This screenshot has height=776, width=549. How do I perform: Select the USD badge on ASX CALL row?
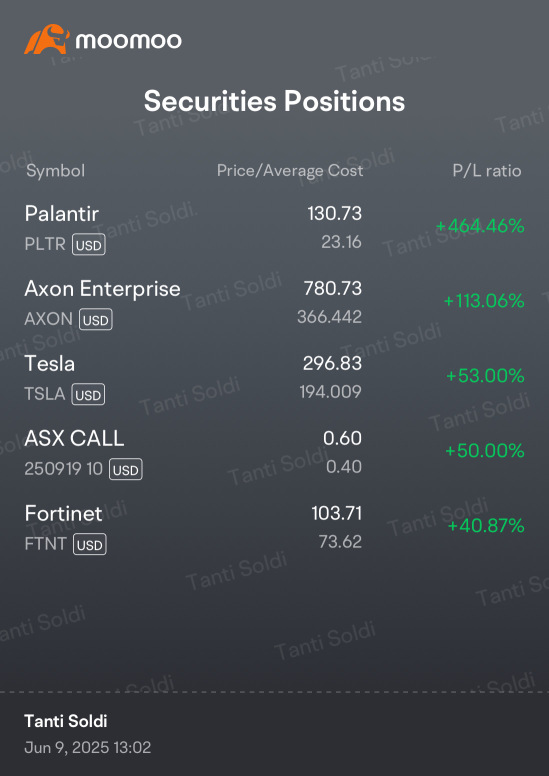126,469
